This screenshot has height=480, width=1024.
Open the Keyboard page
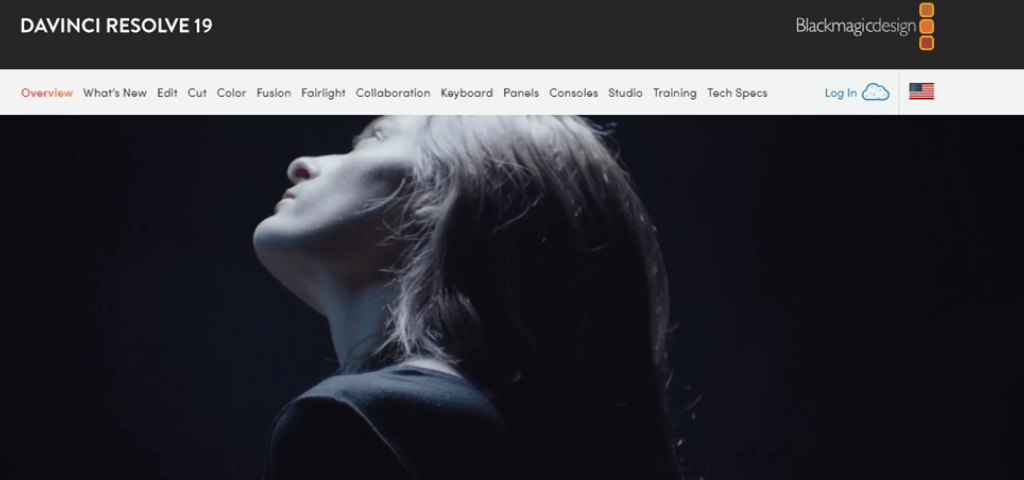point(467,93)
